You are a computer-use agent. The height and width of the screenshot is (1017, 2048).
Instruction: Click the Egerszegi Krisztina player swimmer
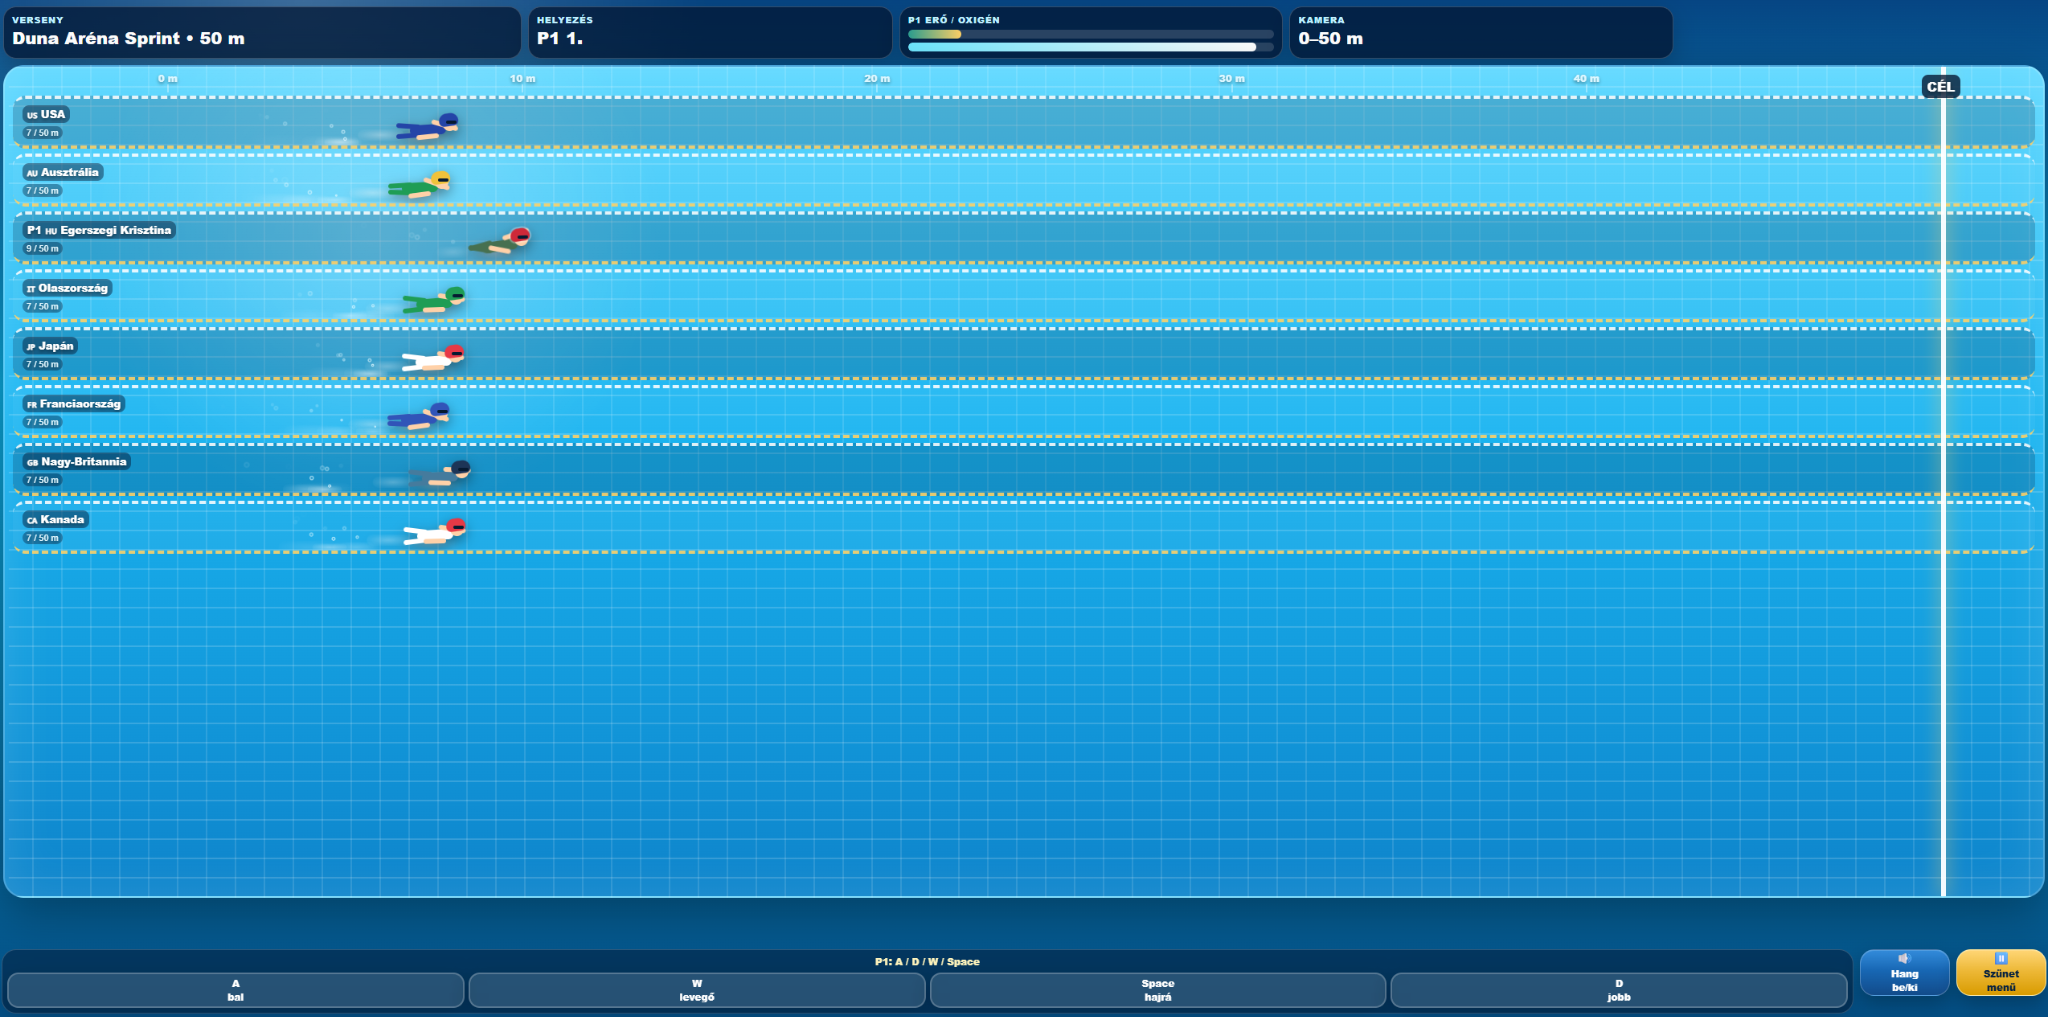(x=500, y=241)
